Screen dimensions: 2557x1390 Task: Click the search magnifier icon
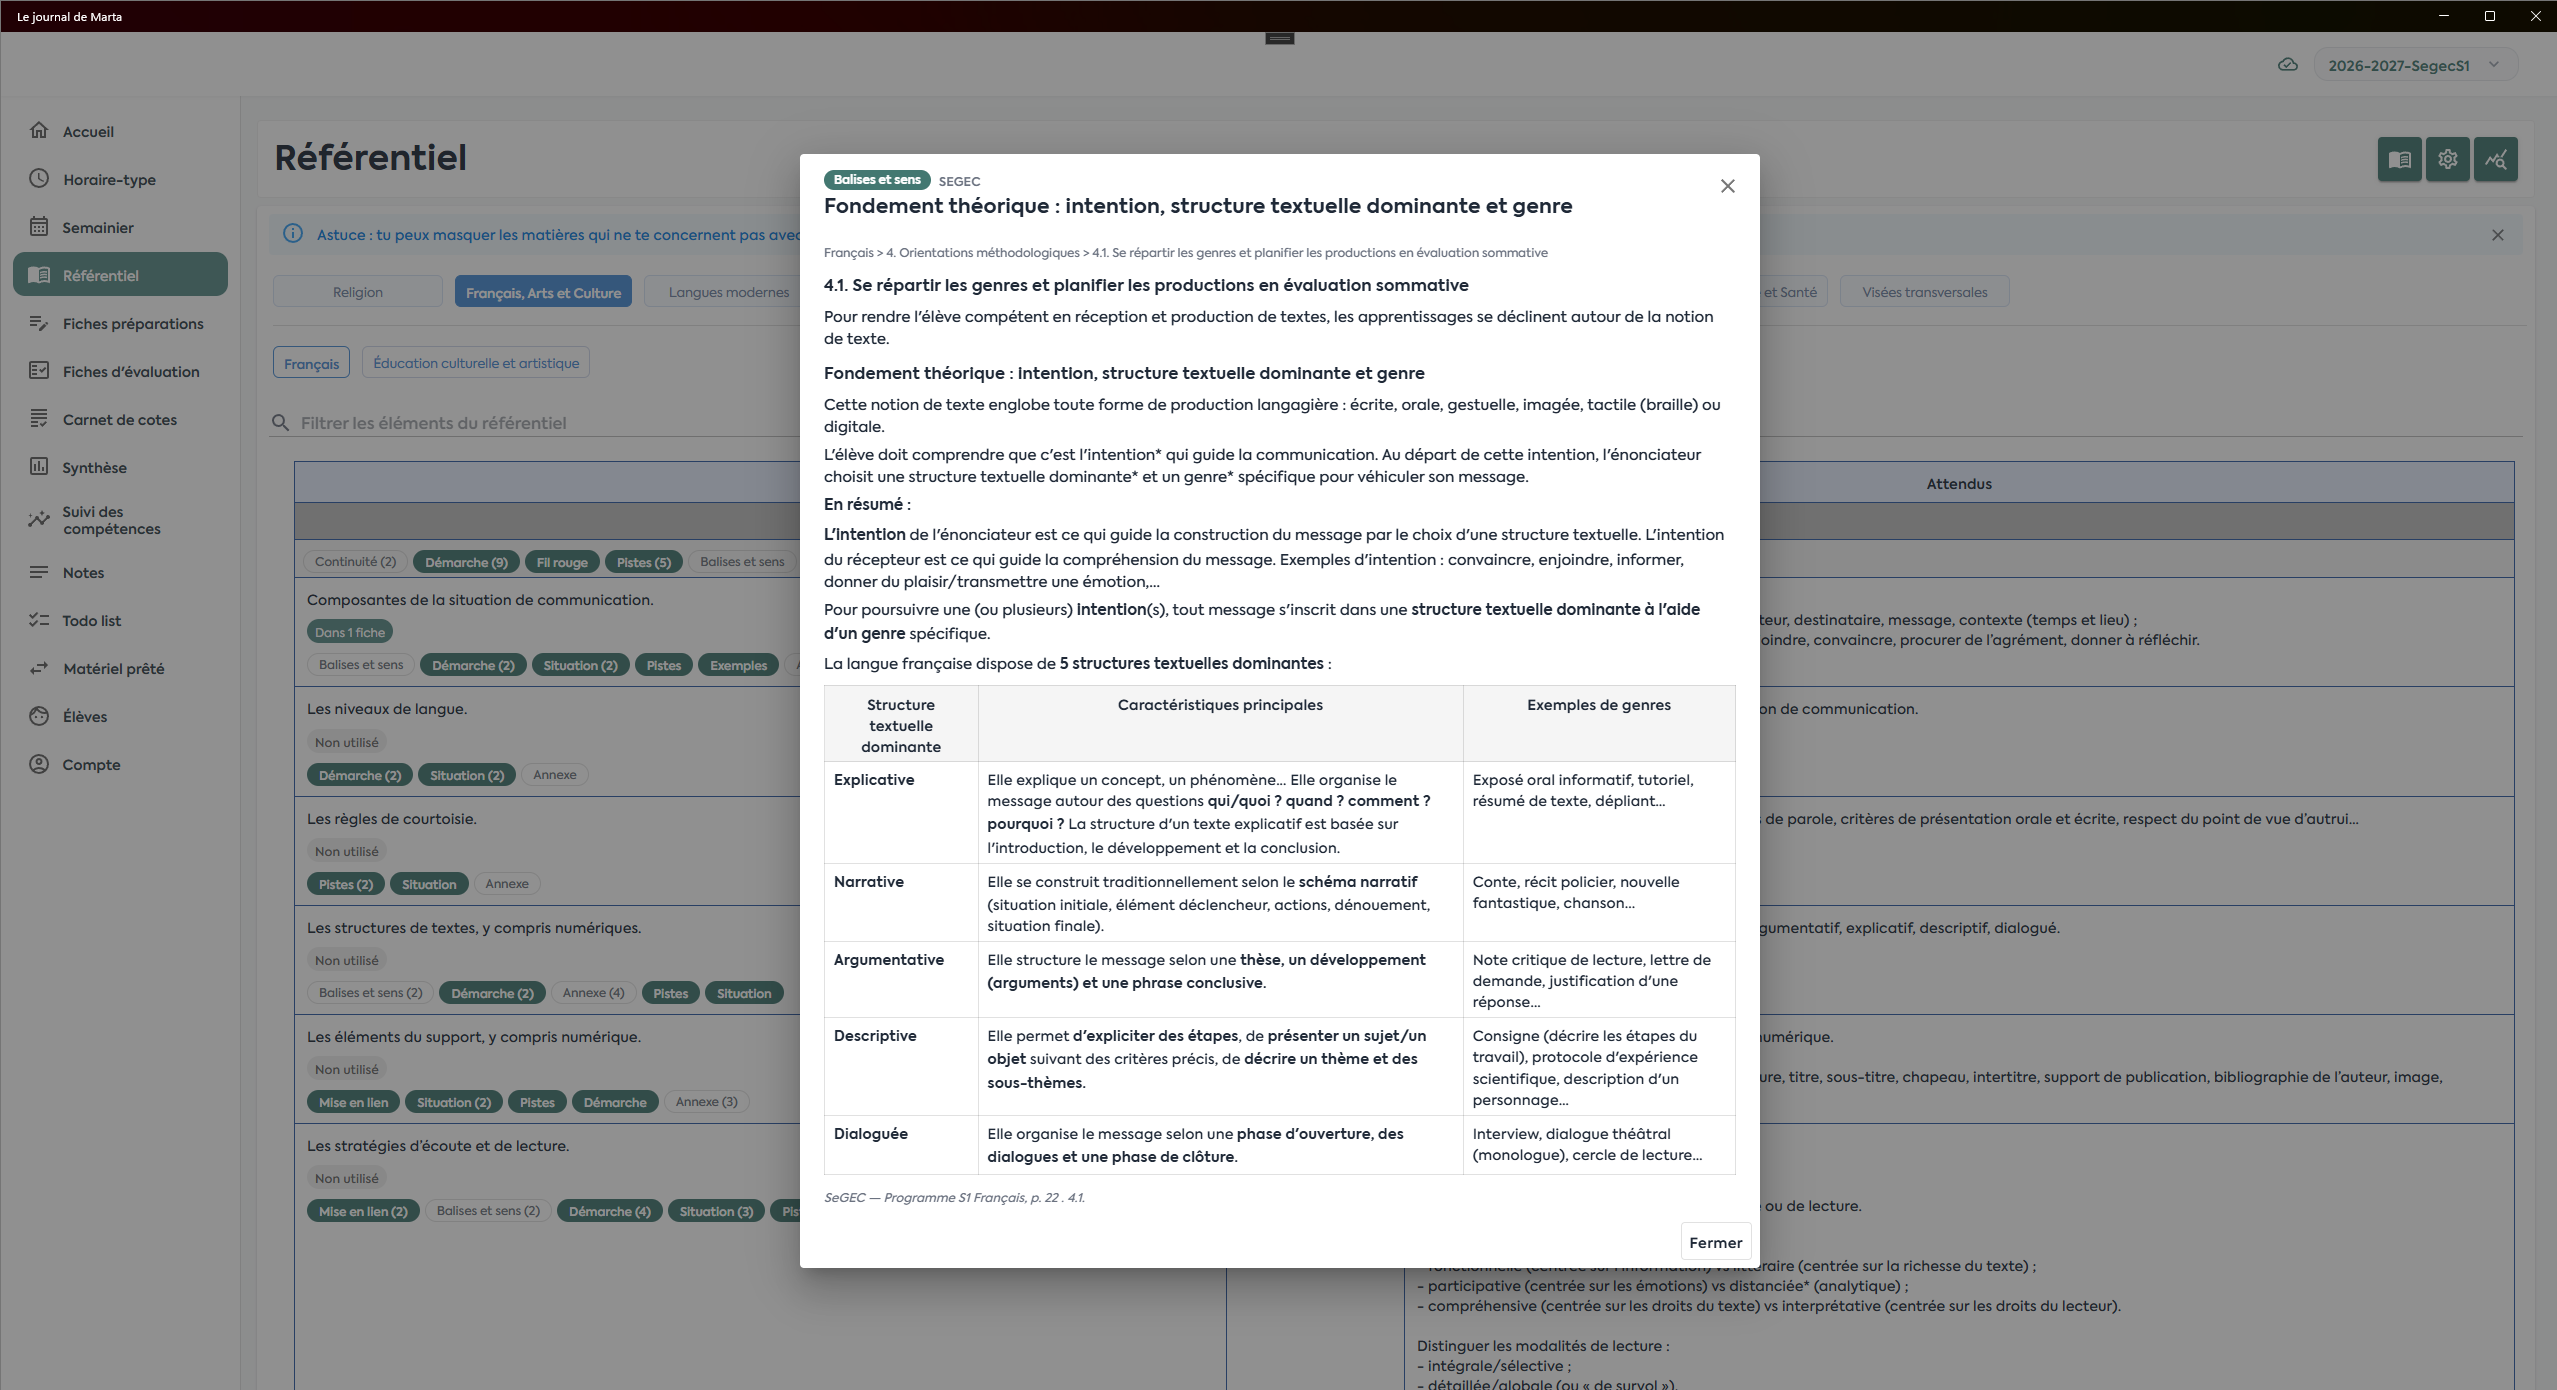point(281,423)
